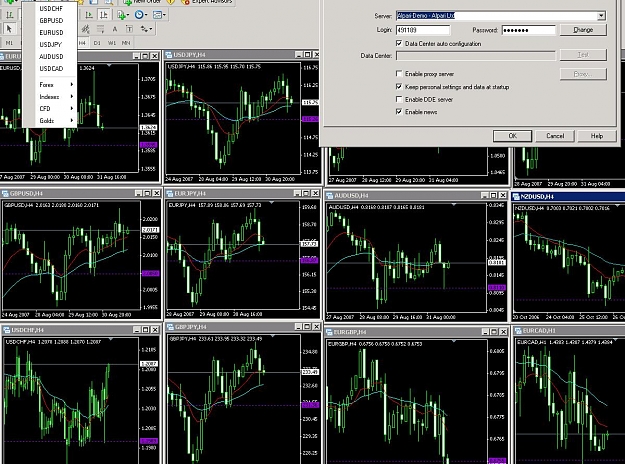Choose AUDUSD from the symbol menu
The image size is (625, 464).
pyautogui.click(x=50, y=56)
